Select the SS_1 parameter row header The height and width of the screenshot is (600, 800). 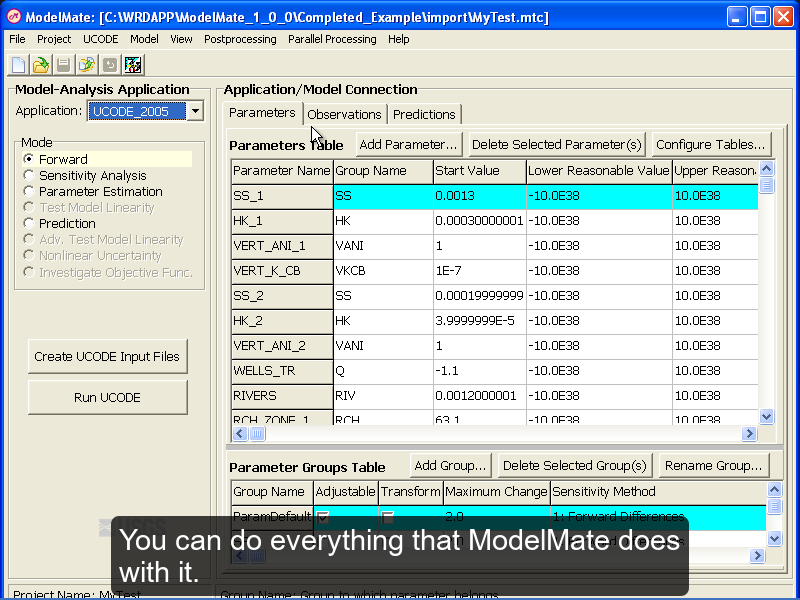tap(282, 196)
